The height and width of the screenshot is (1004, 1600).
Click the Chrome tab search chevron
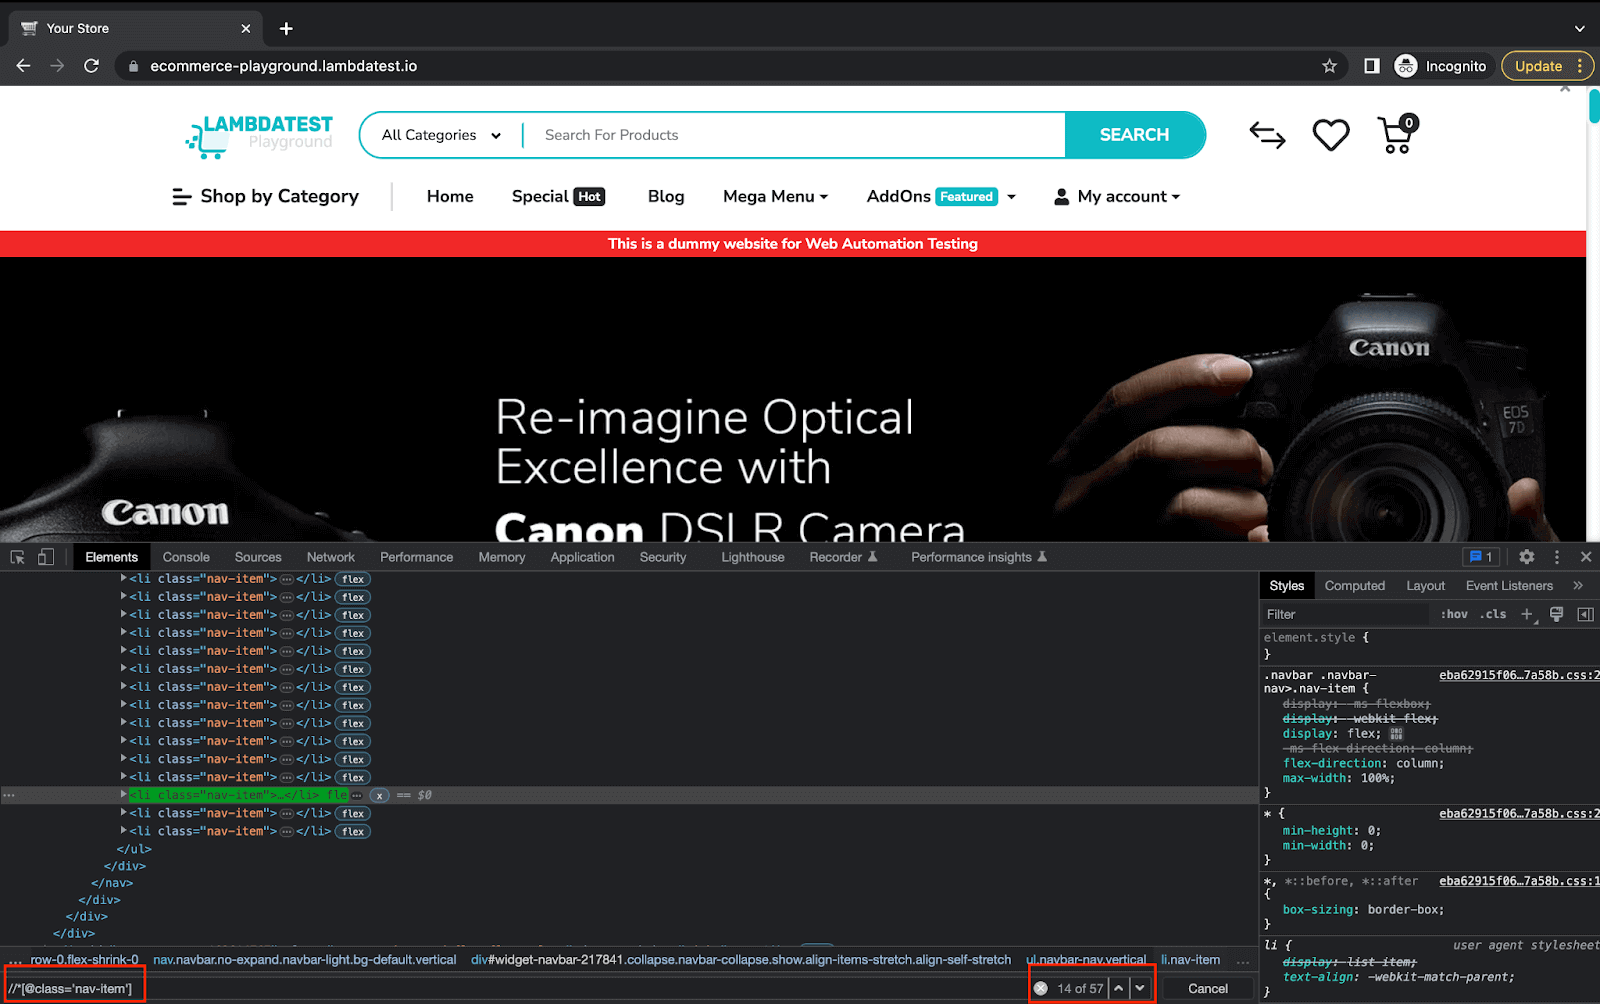coord(1579,28)
